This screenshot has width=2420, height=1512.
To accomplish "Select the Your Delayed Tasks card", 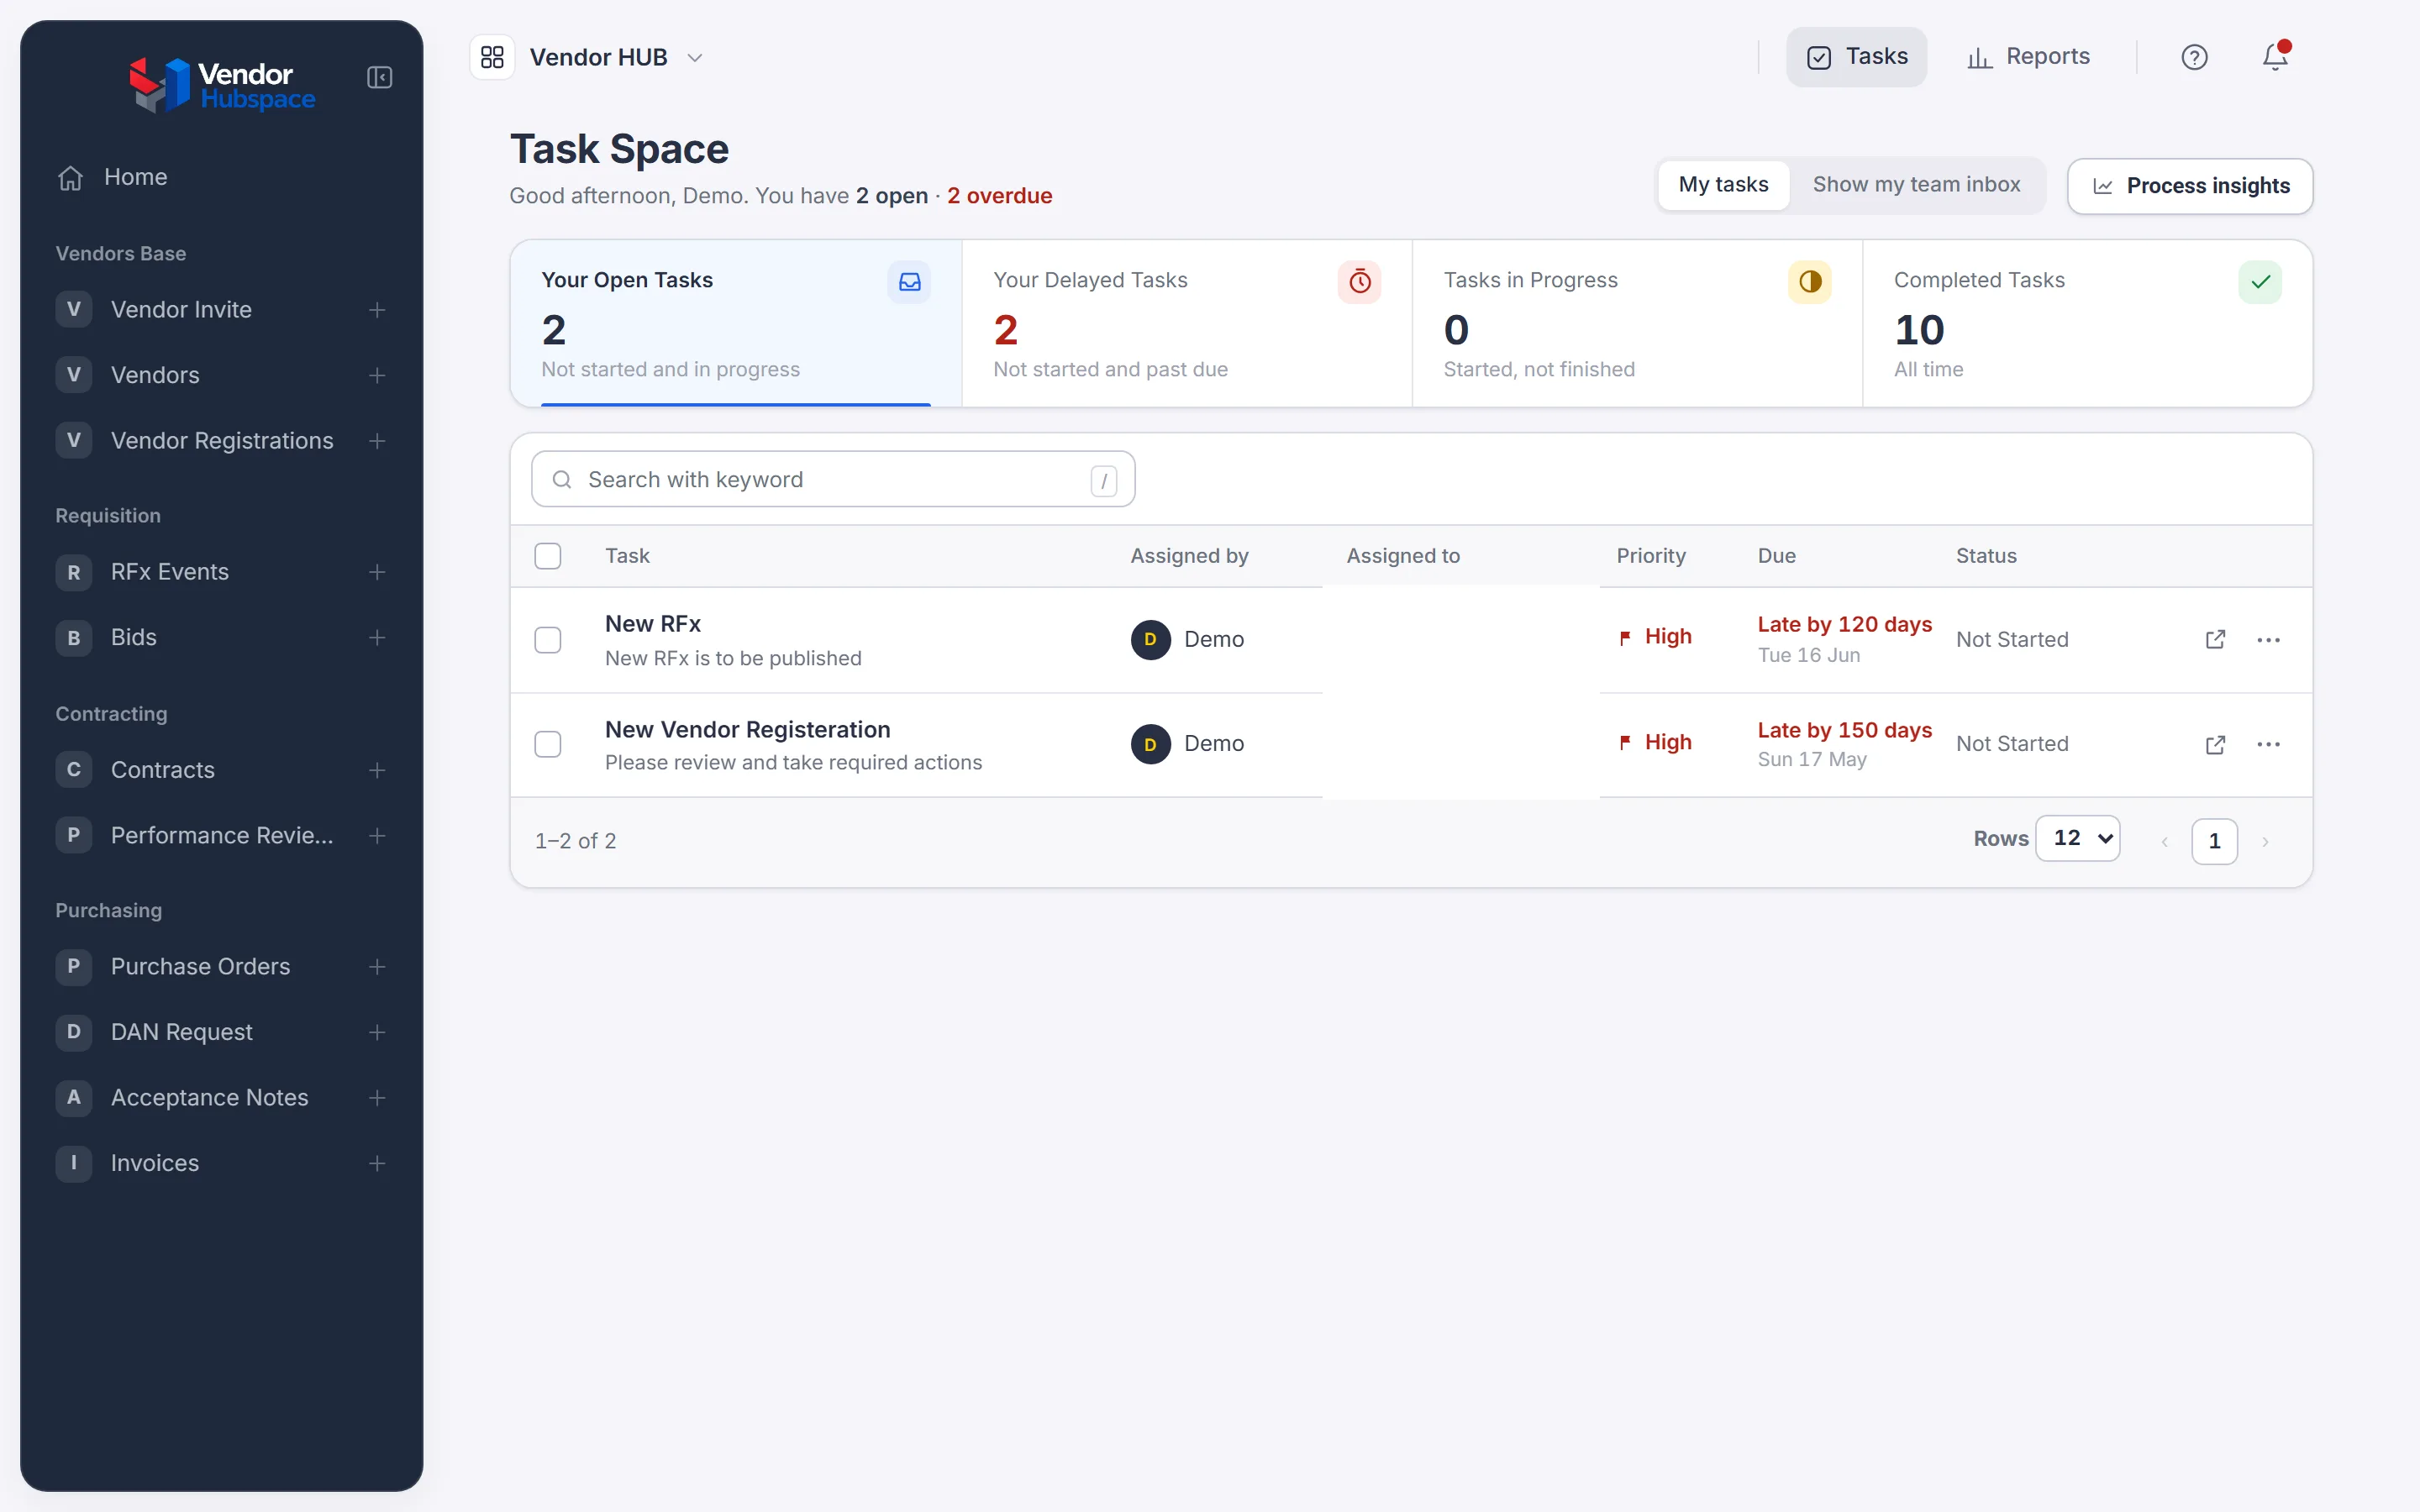I will point(1186,323).
